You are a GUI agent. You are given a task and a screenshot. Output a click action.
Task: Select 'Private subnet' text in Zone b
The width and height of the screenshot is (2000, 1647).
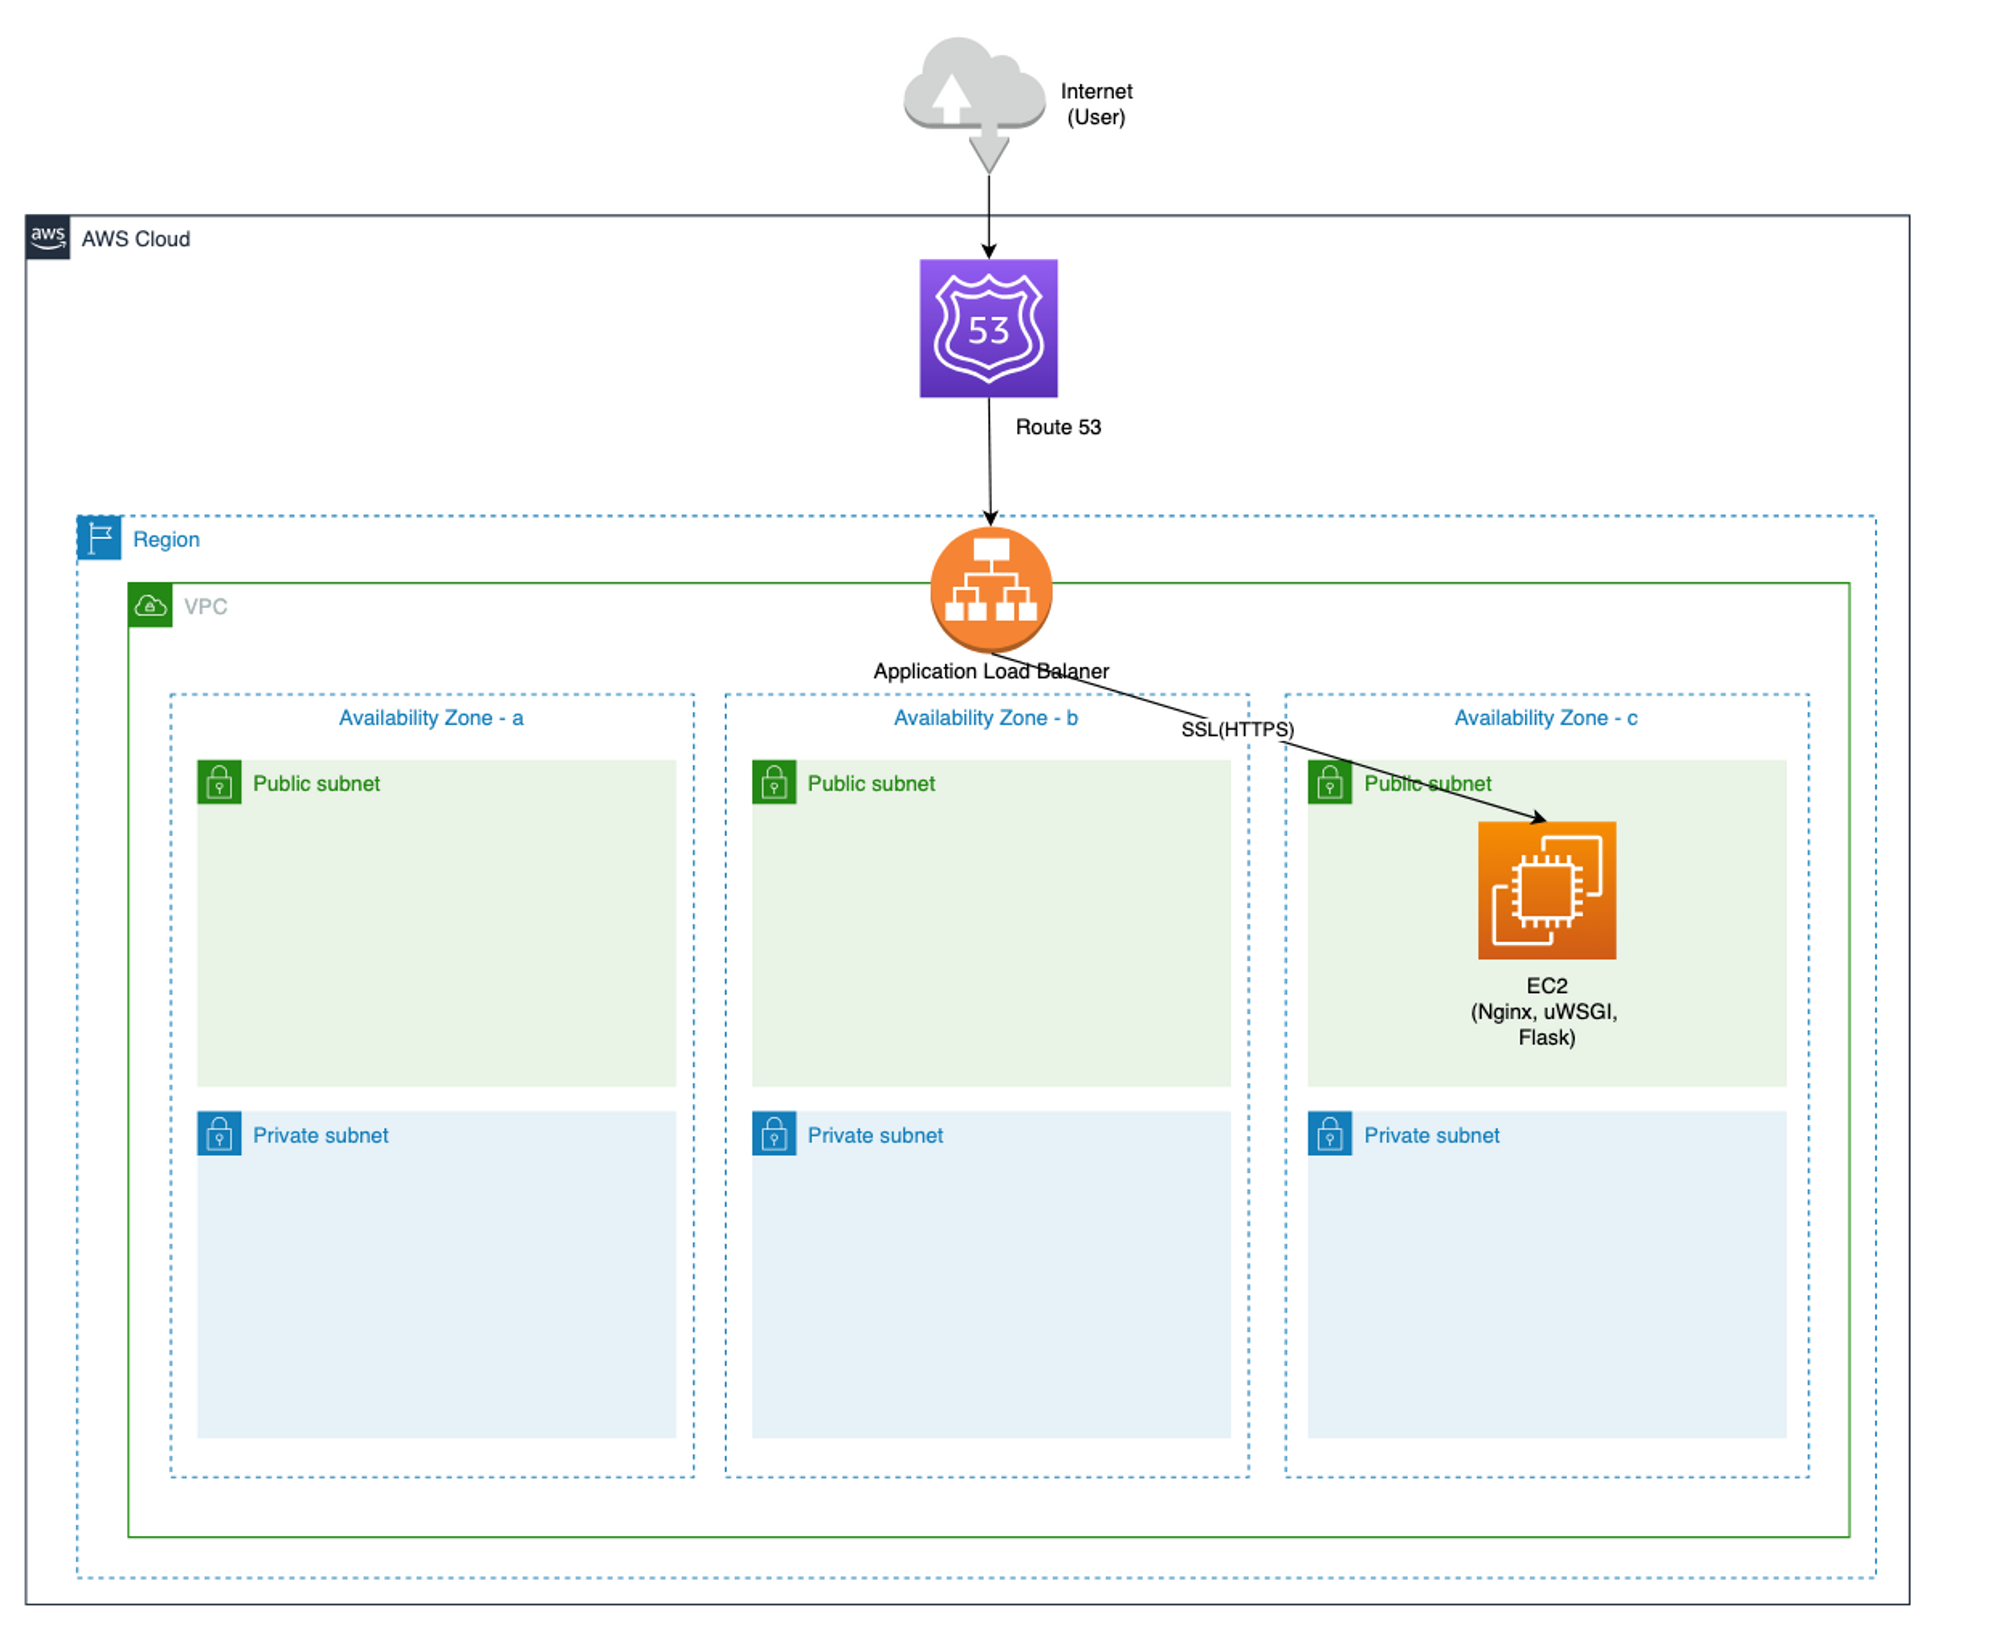(x=875, y=1135)
